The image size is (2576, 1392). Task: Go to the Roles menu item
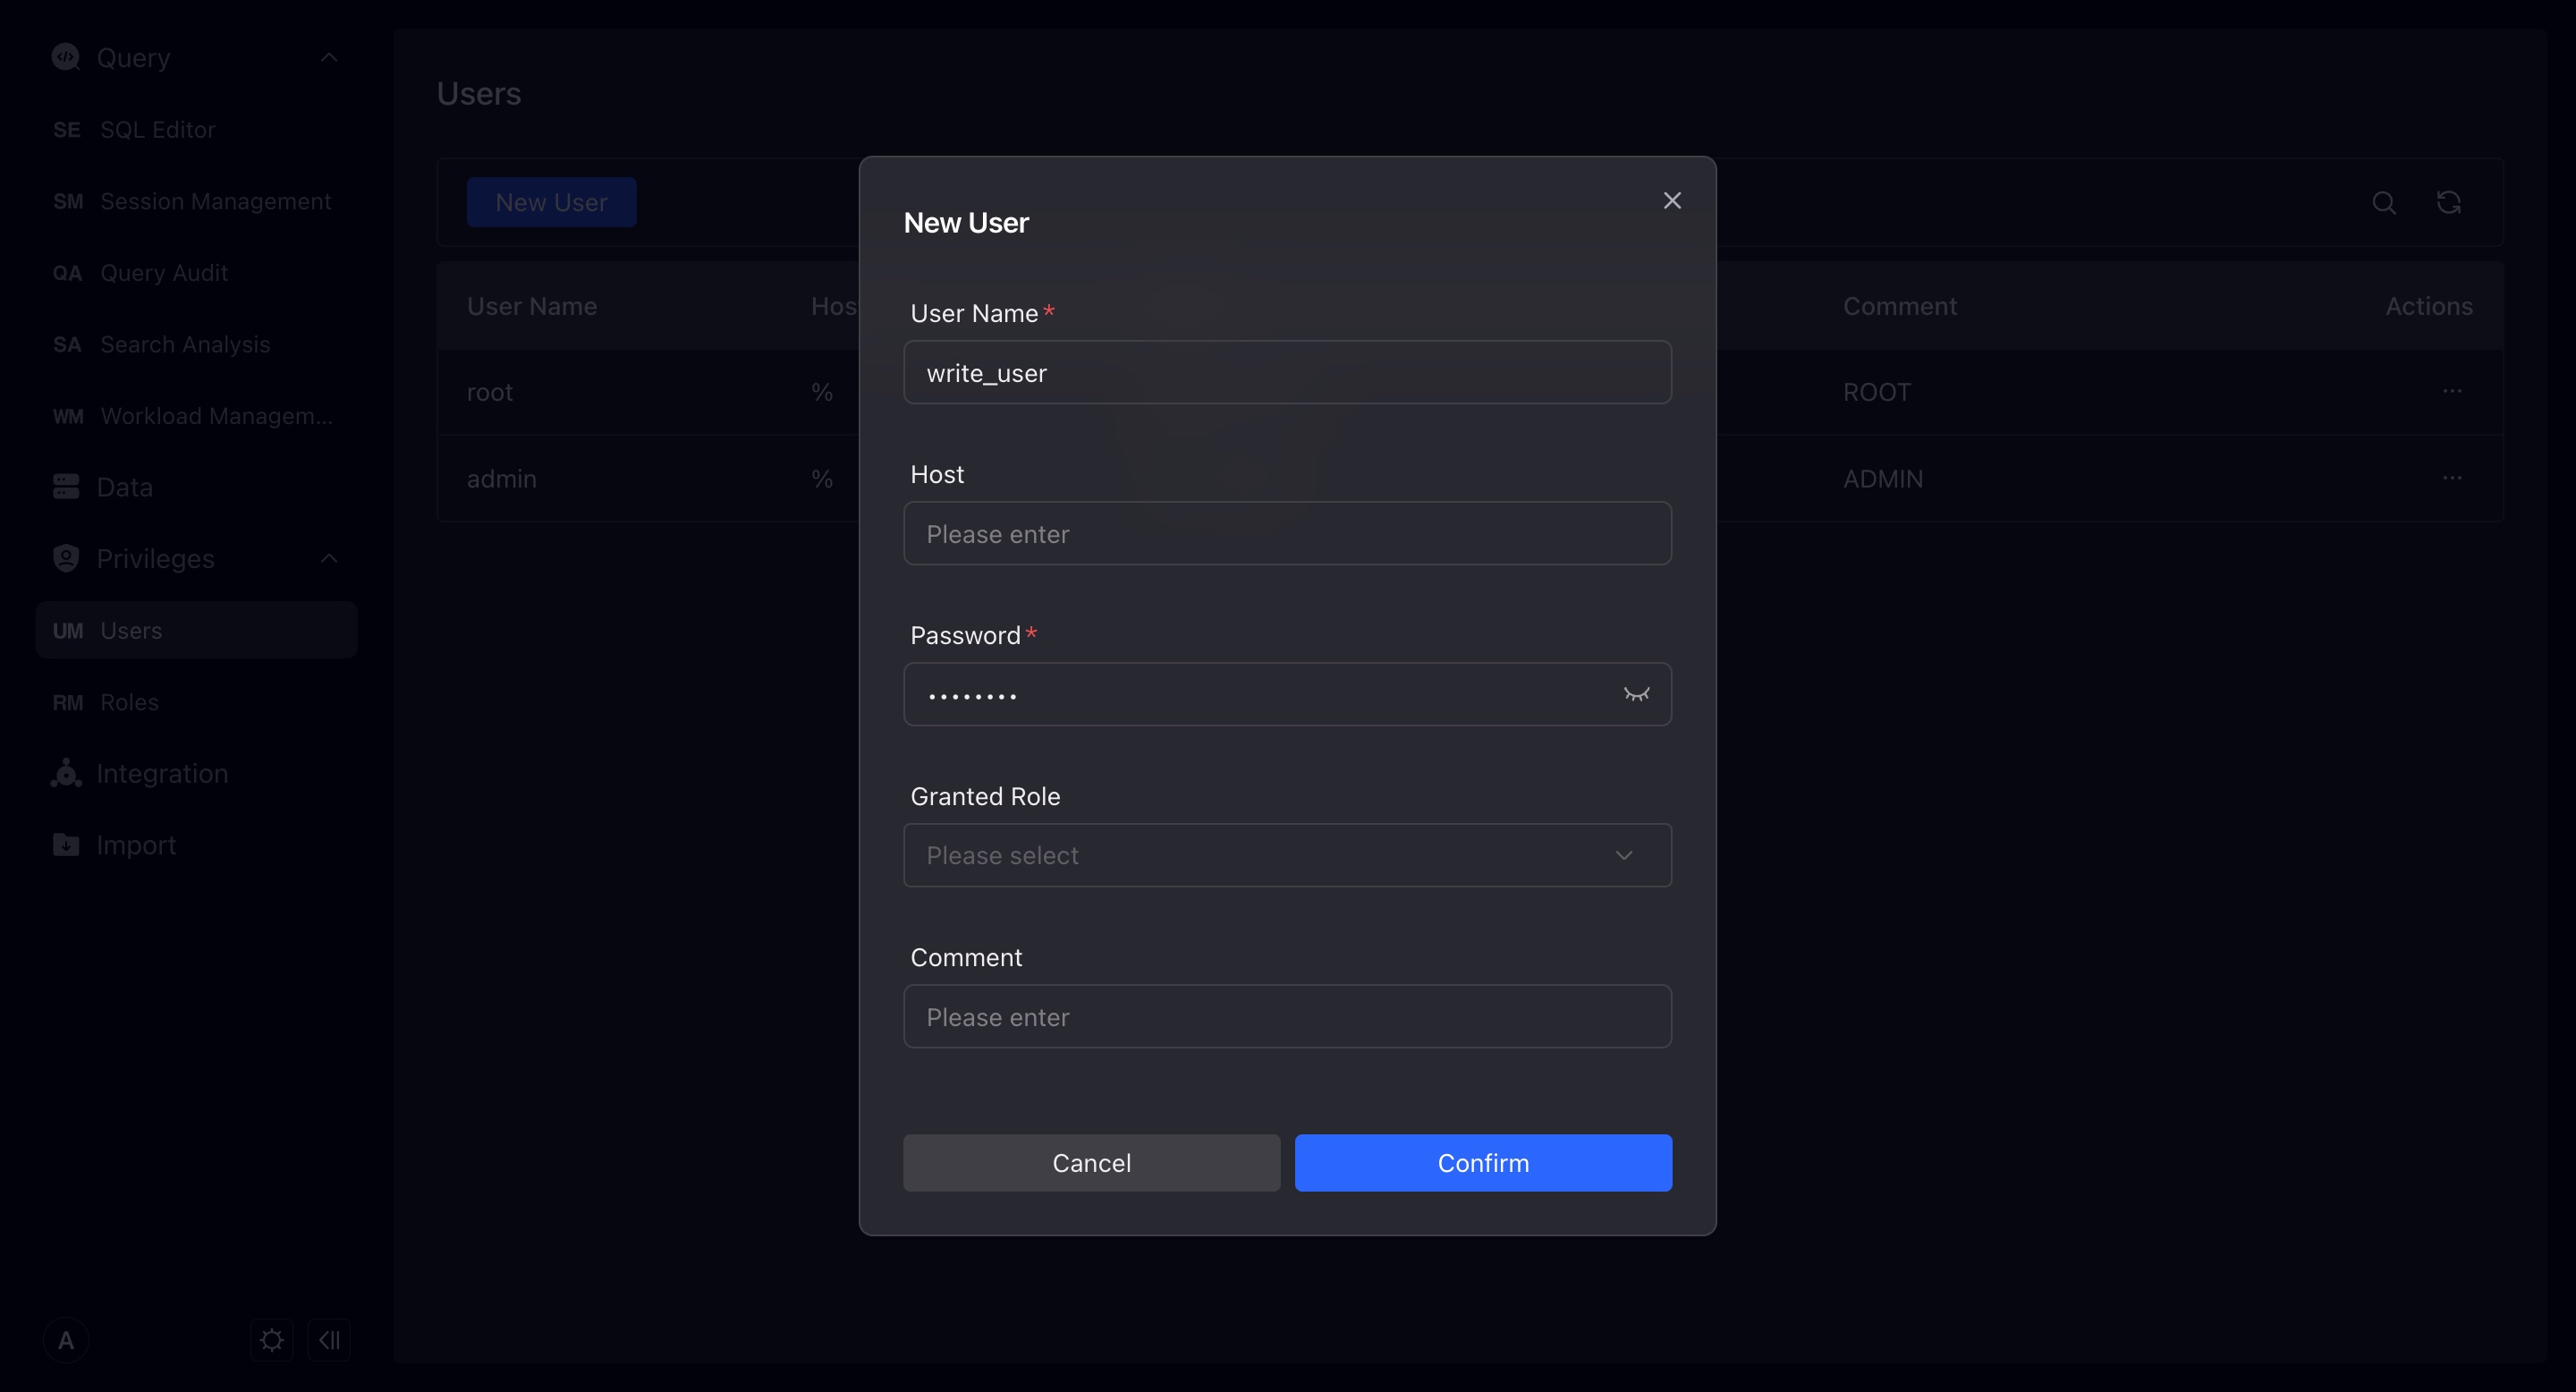click(x=129, y=702)
